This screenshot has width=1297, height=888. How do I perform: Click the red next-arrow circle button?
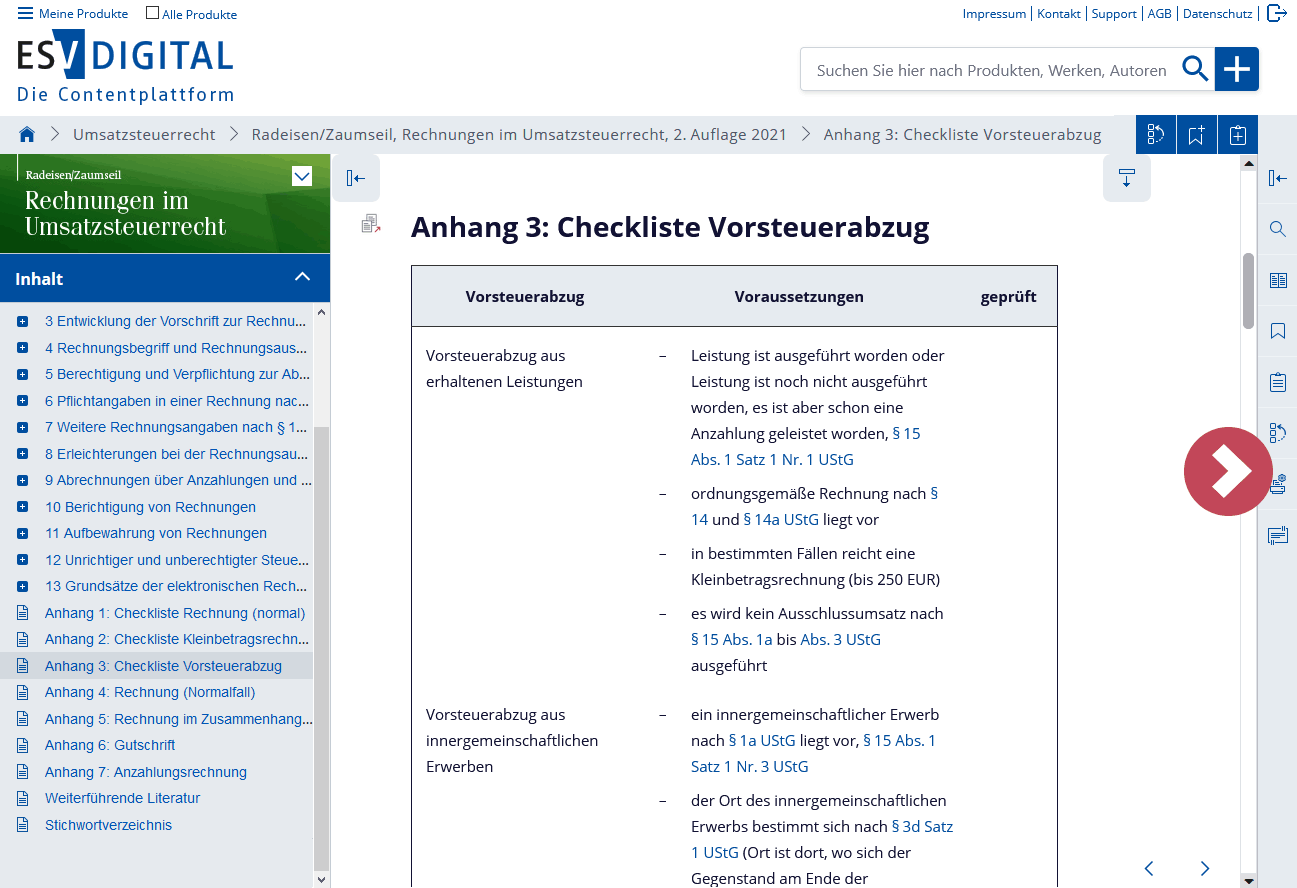[1227, 471]
